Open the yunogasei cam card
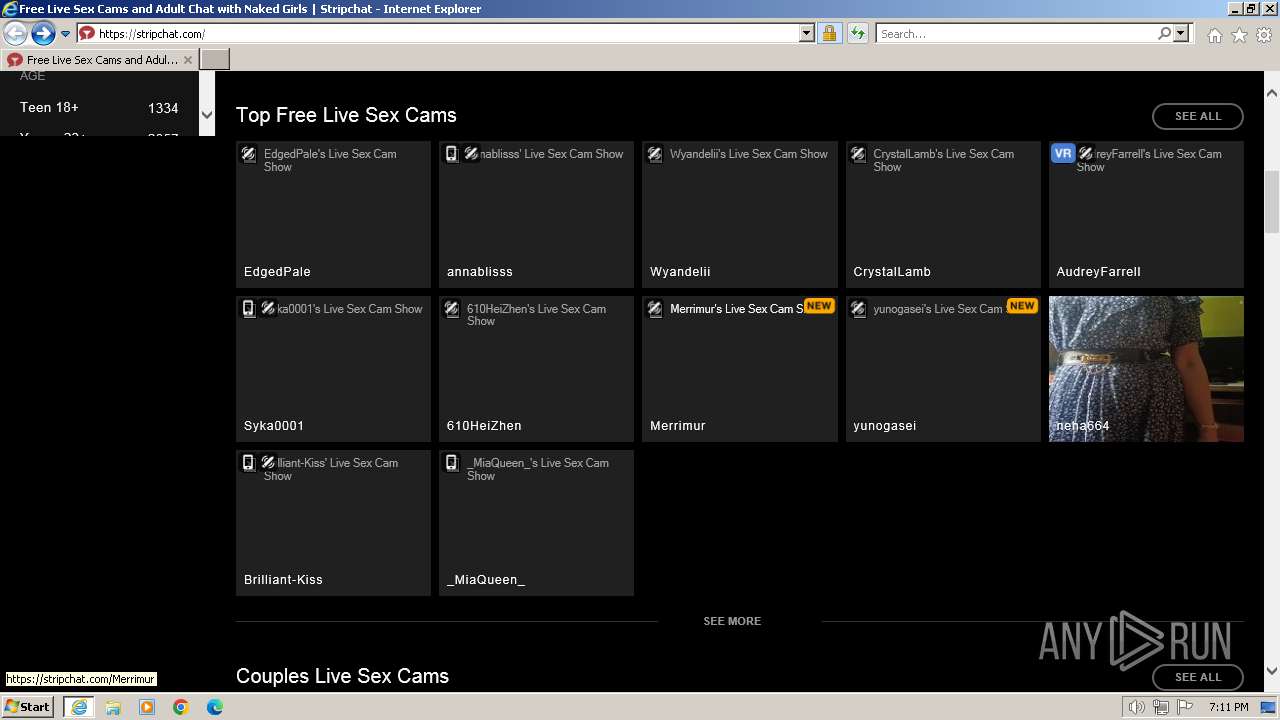 pos(943,369)
